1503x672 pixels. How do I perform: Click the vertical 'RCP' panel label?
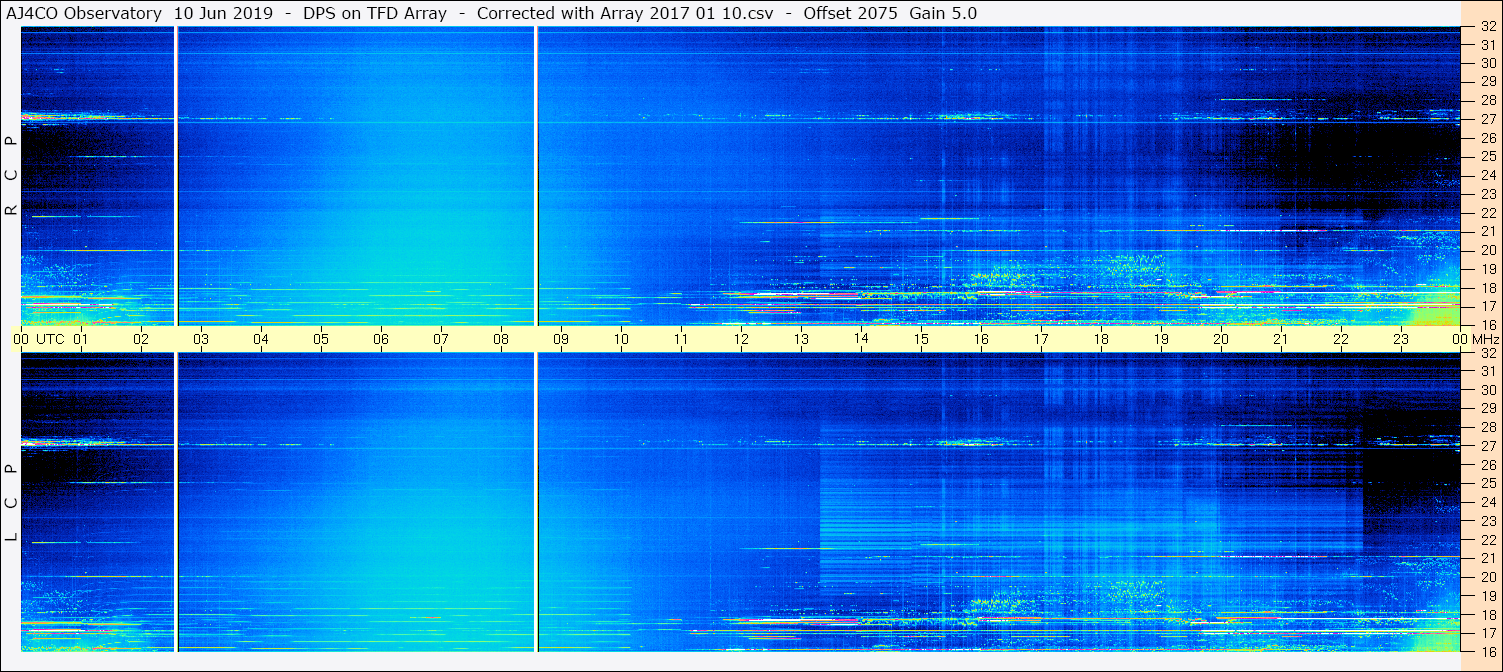coord(11,176)
